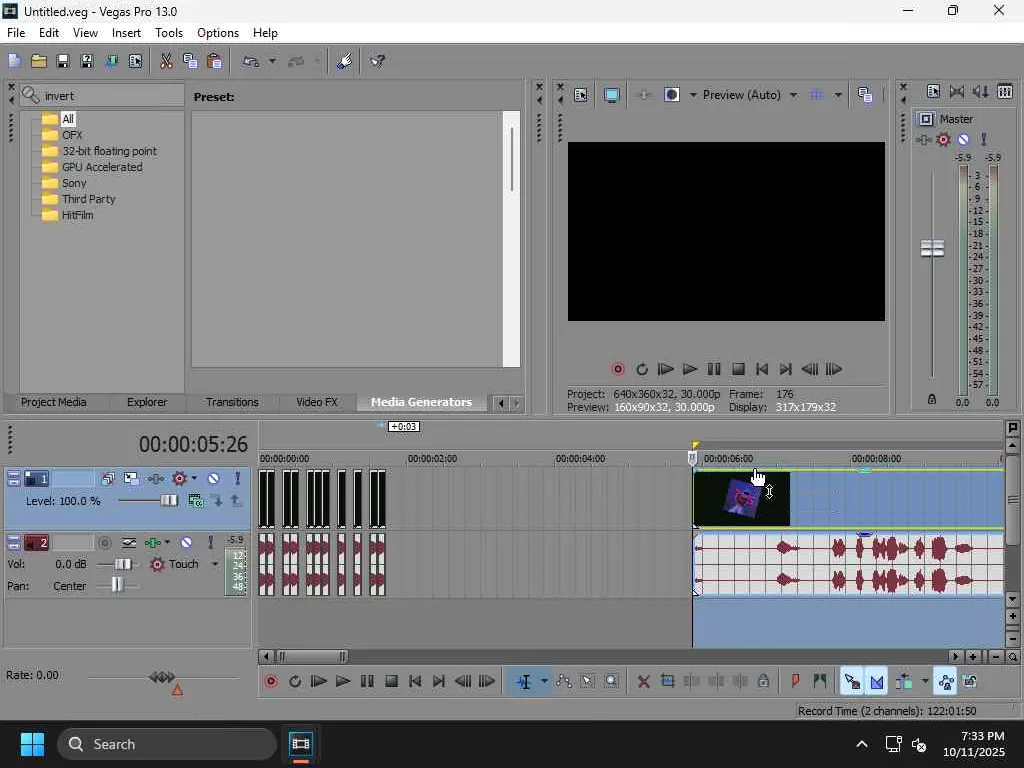Viewport: 1024px width, 768px height.
Task: Select the HitFilm folder
Action: (x=77, y=216)
